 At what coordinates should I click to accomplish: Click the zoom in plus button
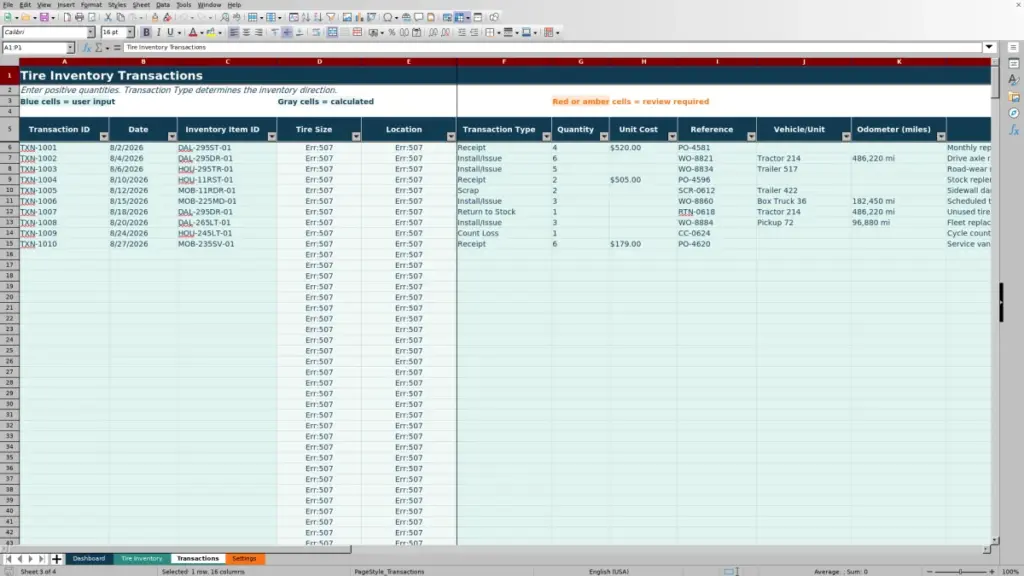point(992,572)
